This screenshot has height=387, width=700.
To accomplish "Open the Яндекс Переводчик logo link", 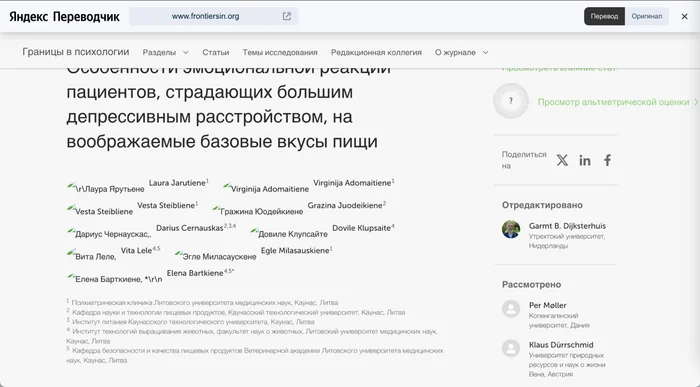I will click(x=64, y=17).
